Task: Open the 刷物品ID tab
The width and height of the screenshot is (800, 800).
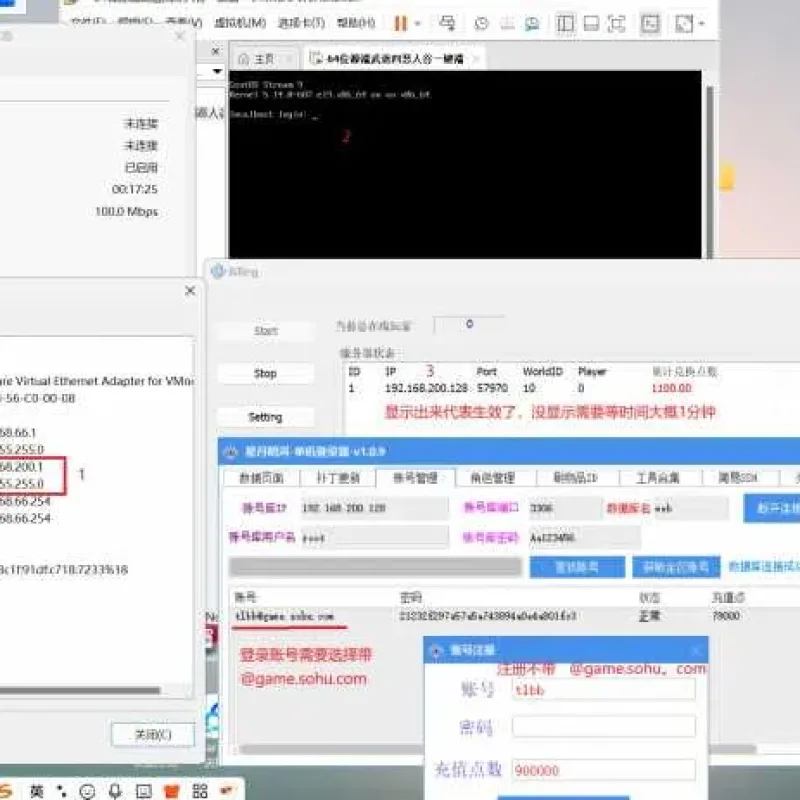Action: tap(576, 478)
